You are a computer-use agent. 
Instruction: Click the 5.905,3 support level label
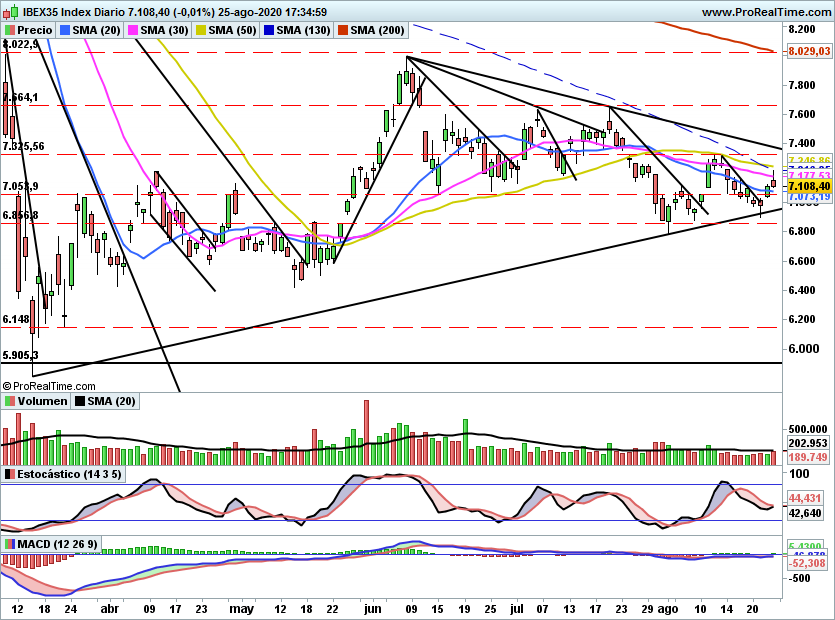pos(20,355)
